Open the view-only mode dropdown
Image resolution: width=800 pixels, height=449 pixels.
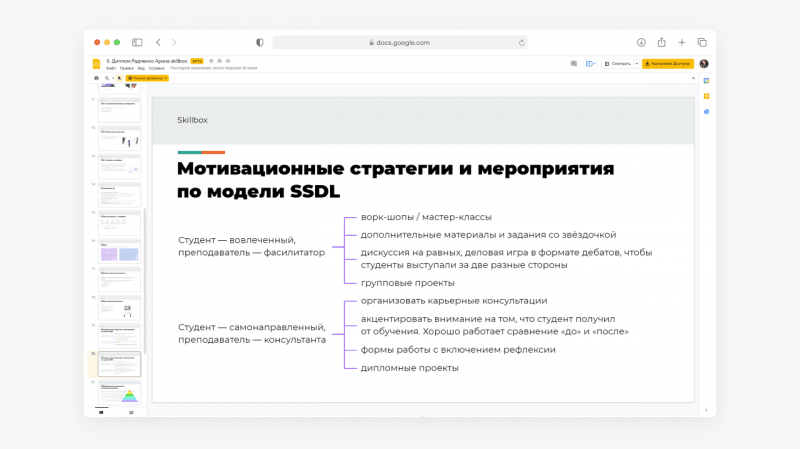(147, 78)
